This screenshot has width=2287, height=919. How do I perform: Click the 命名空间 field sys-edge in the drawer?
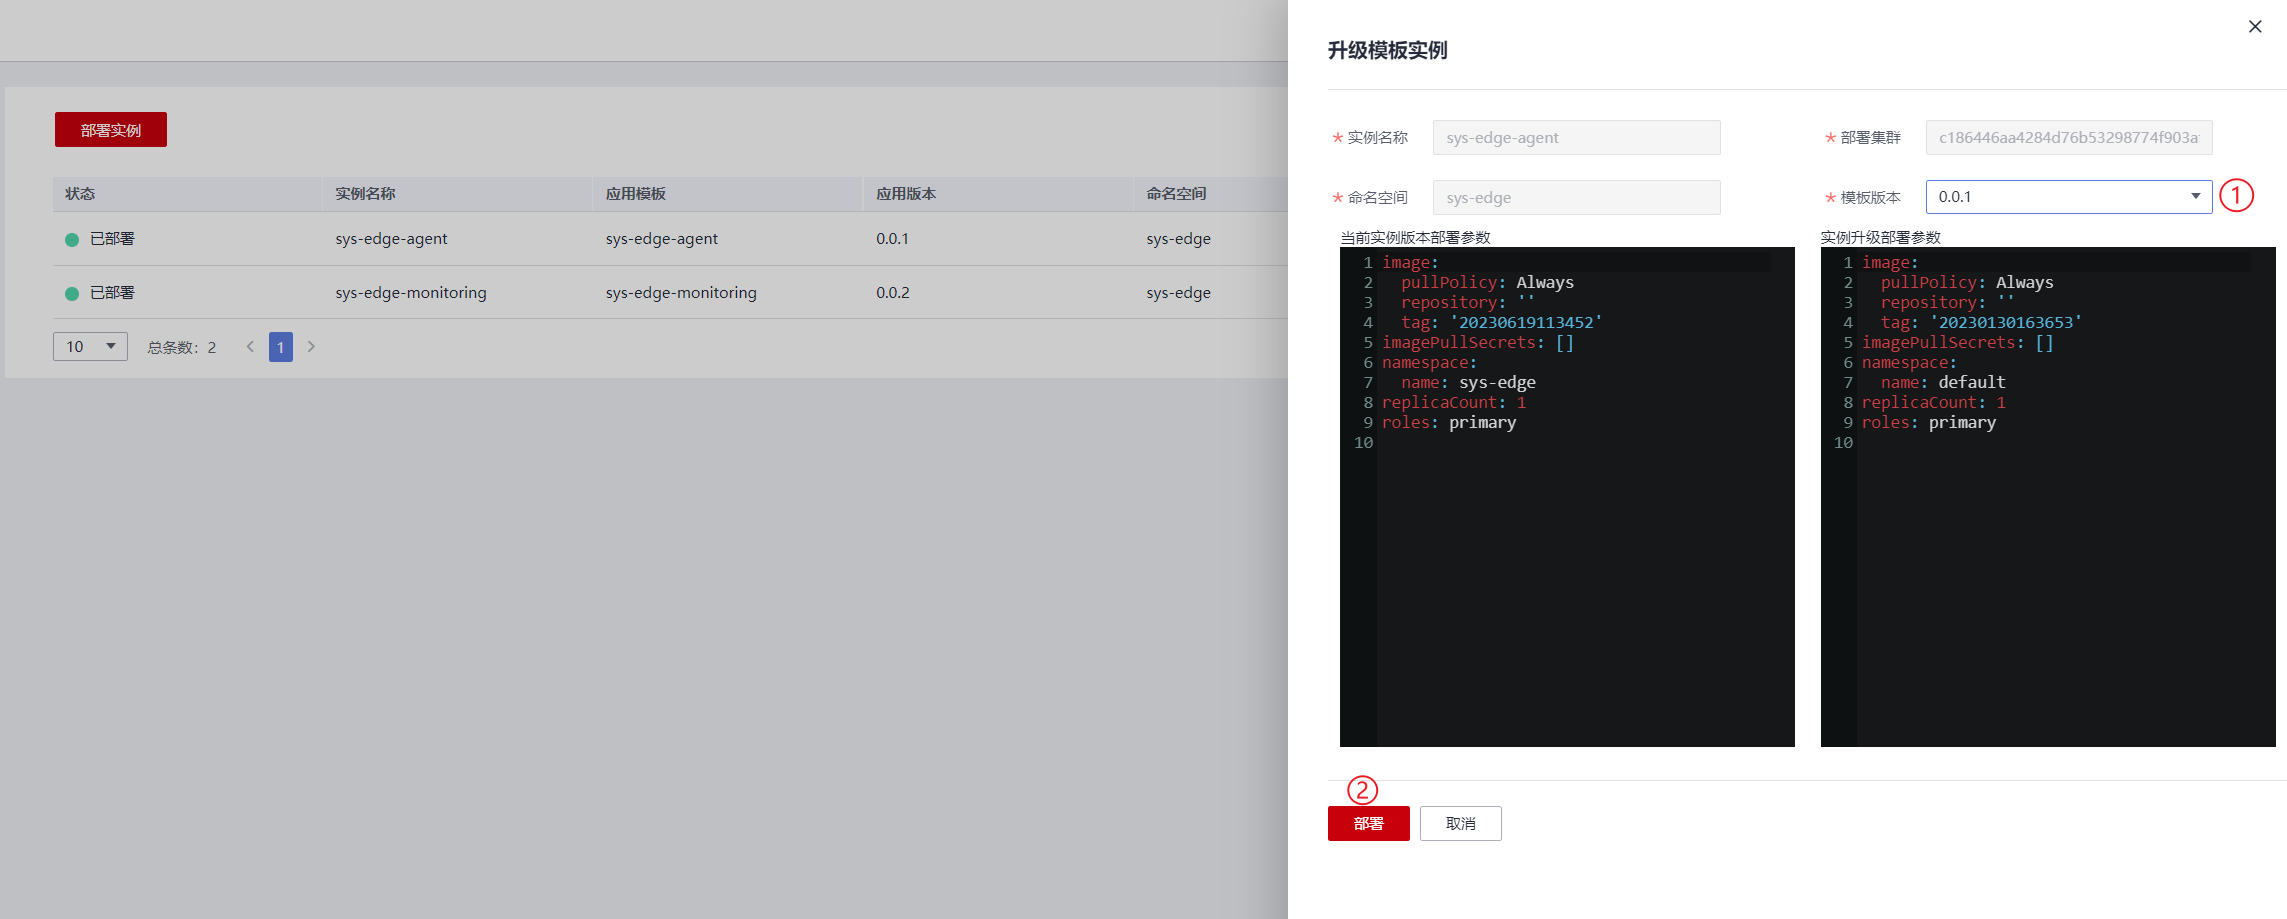click(1576, 198)
